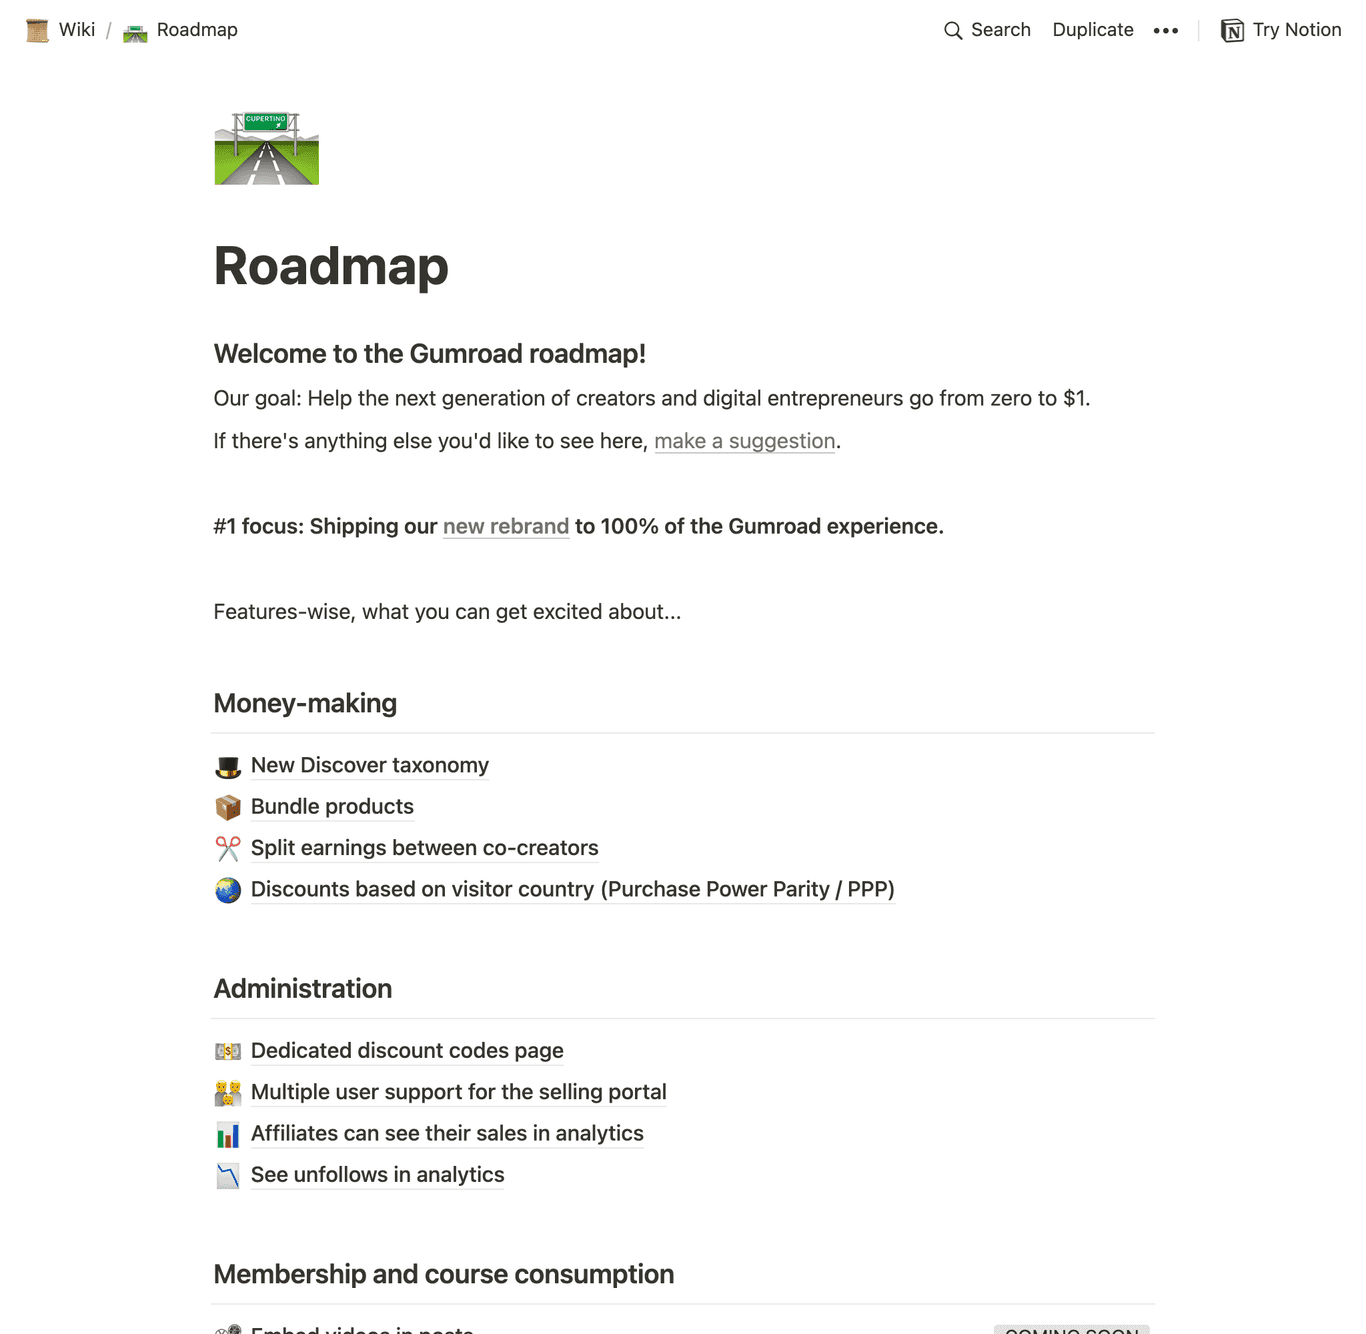Image resolution: width=1366 pixels, height=1334 pixels.
Task: Open the Dedicated discount codes page item
Action: click(x=407, y=1051)
